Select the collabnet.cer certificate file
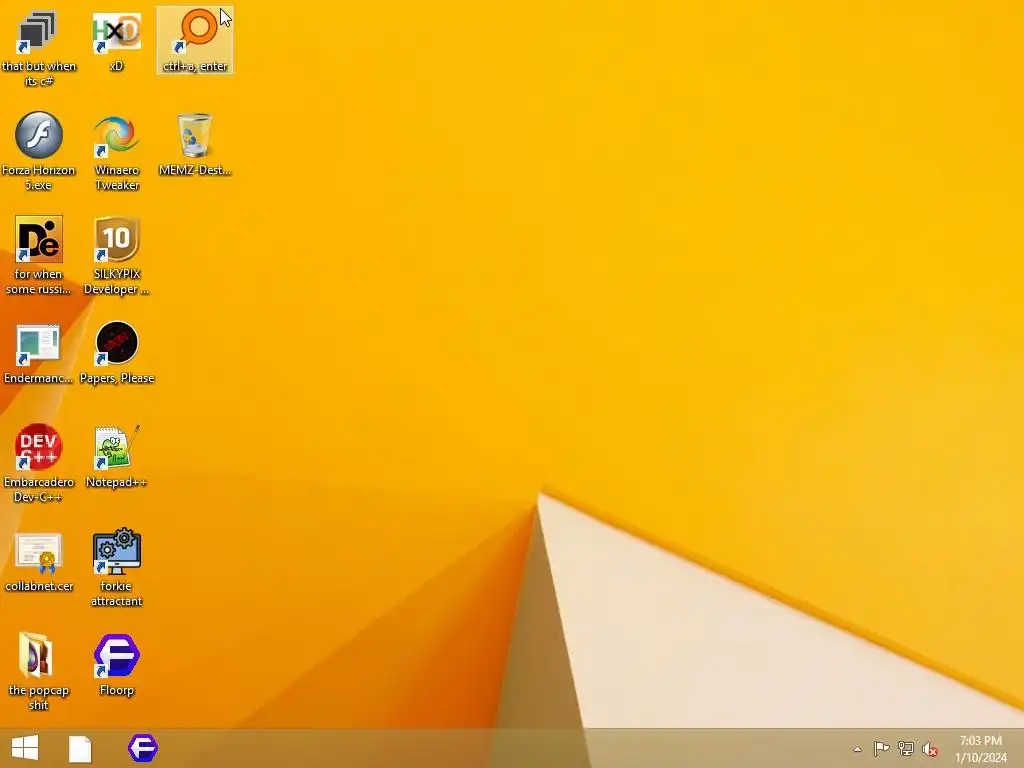The width and height of the screenshot is (1024, 768). coord(39,562)
